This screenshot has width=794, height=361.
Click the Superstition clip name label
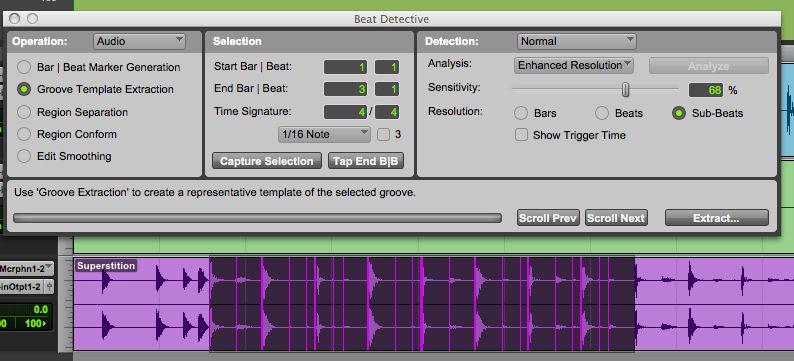coord(106,265)
